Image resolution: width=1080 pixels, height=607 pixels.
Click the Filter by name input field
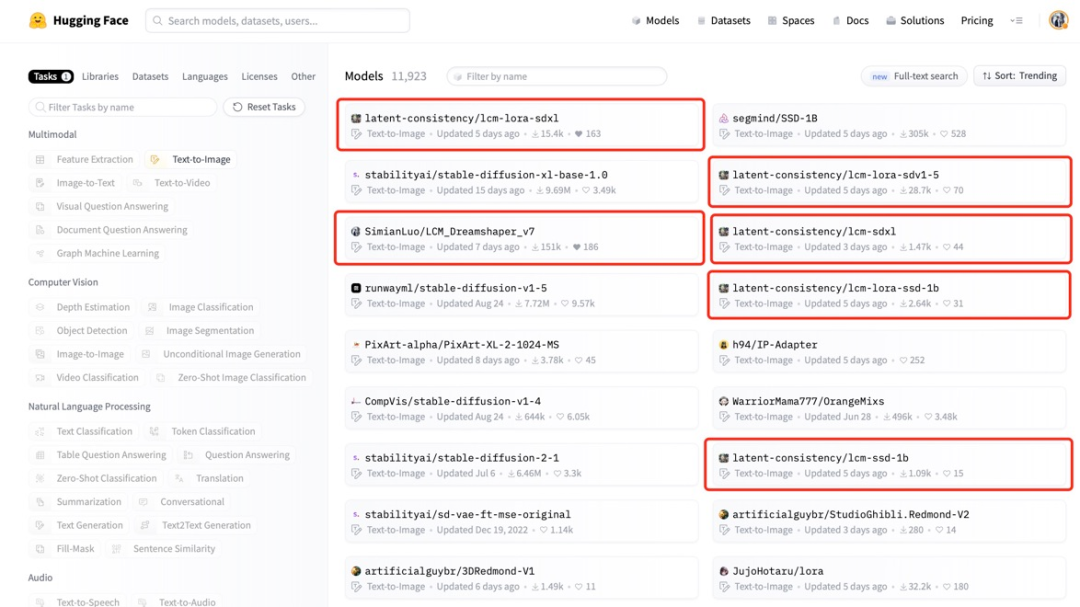[557, 76]
